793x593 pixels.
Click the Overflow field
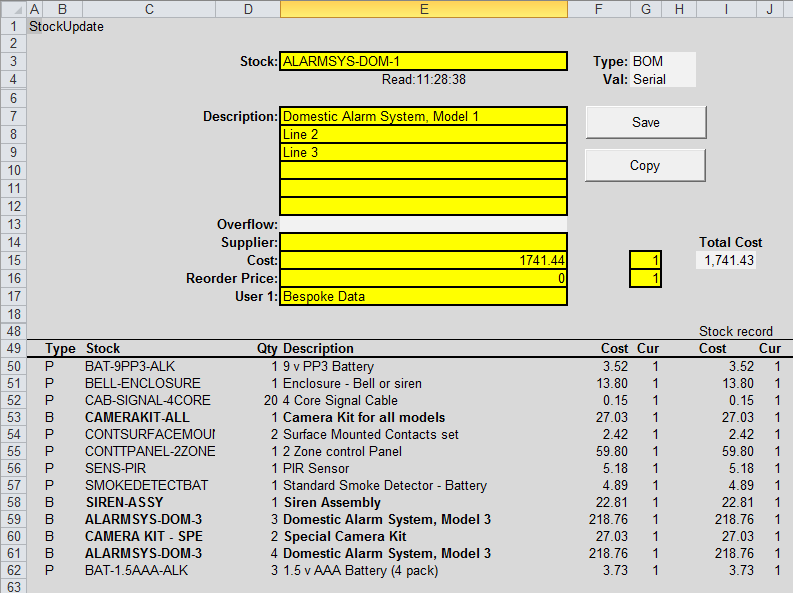point(423,224)
